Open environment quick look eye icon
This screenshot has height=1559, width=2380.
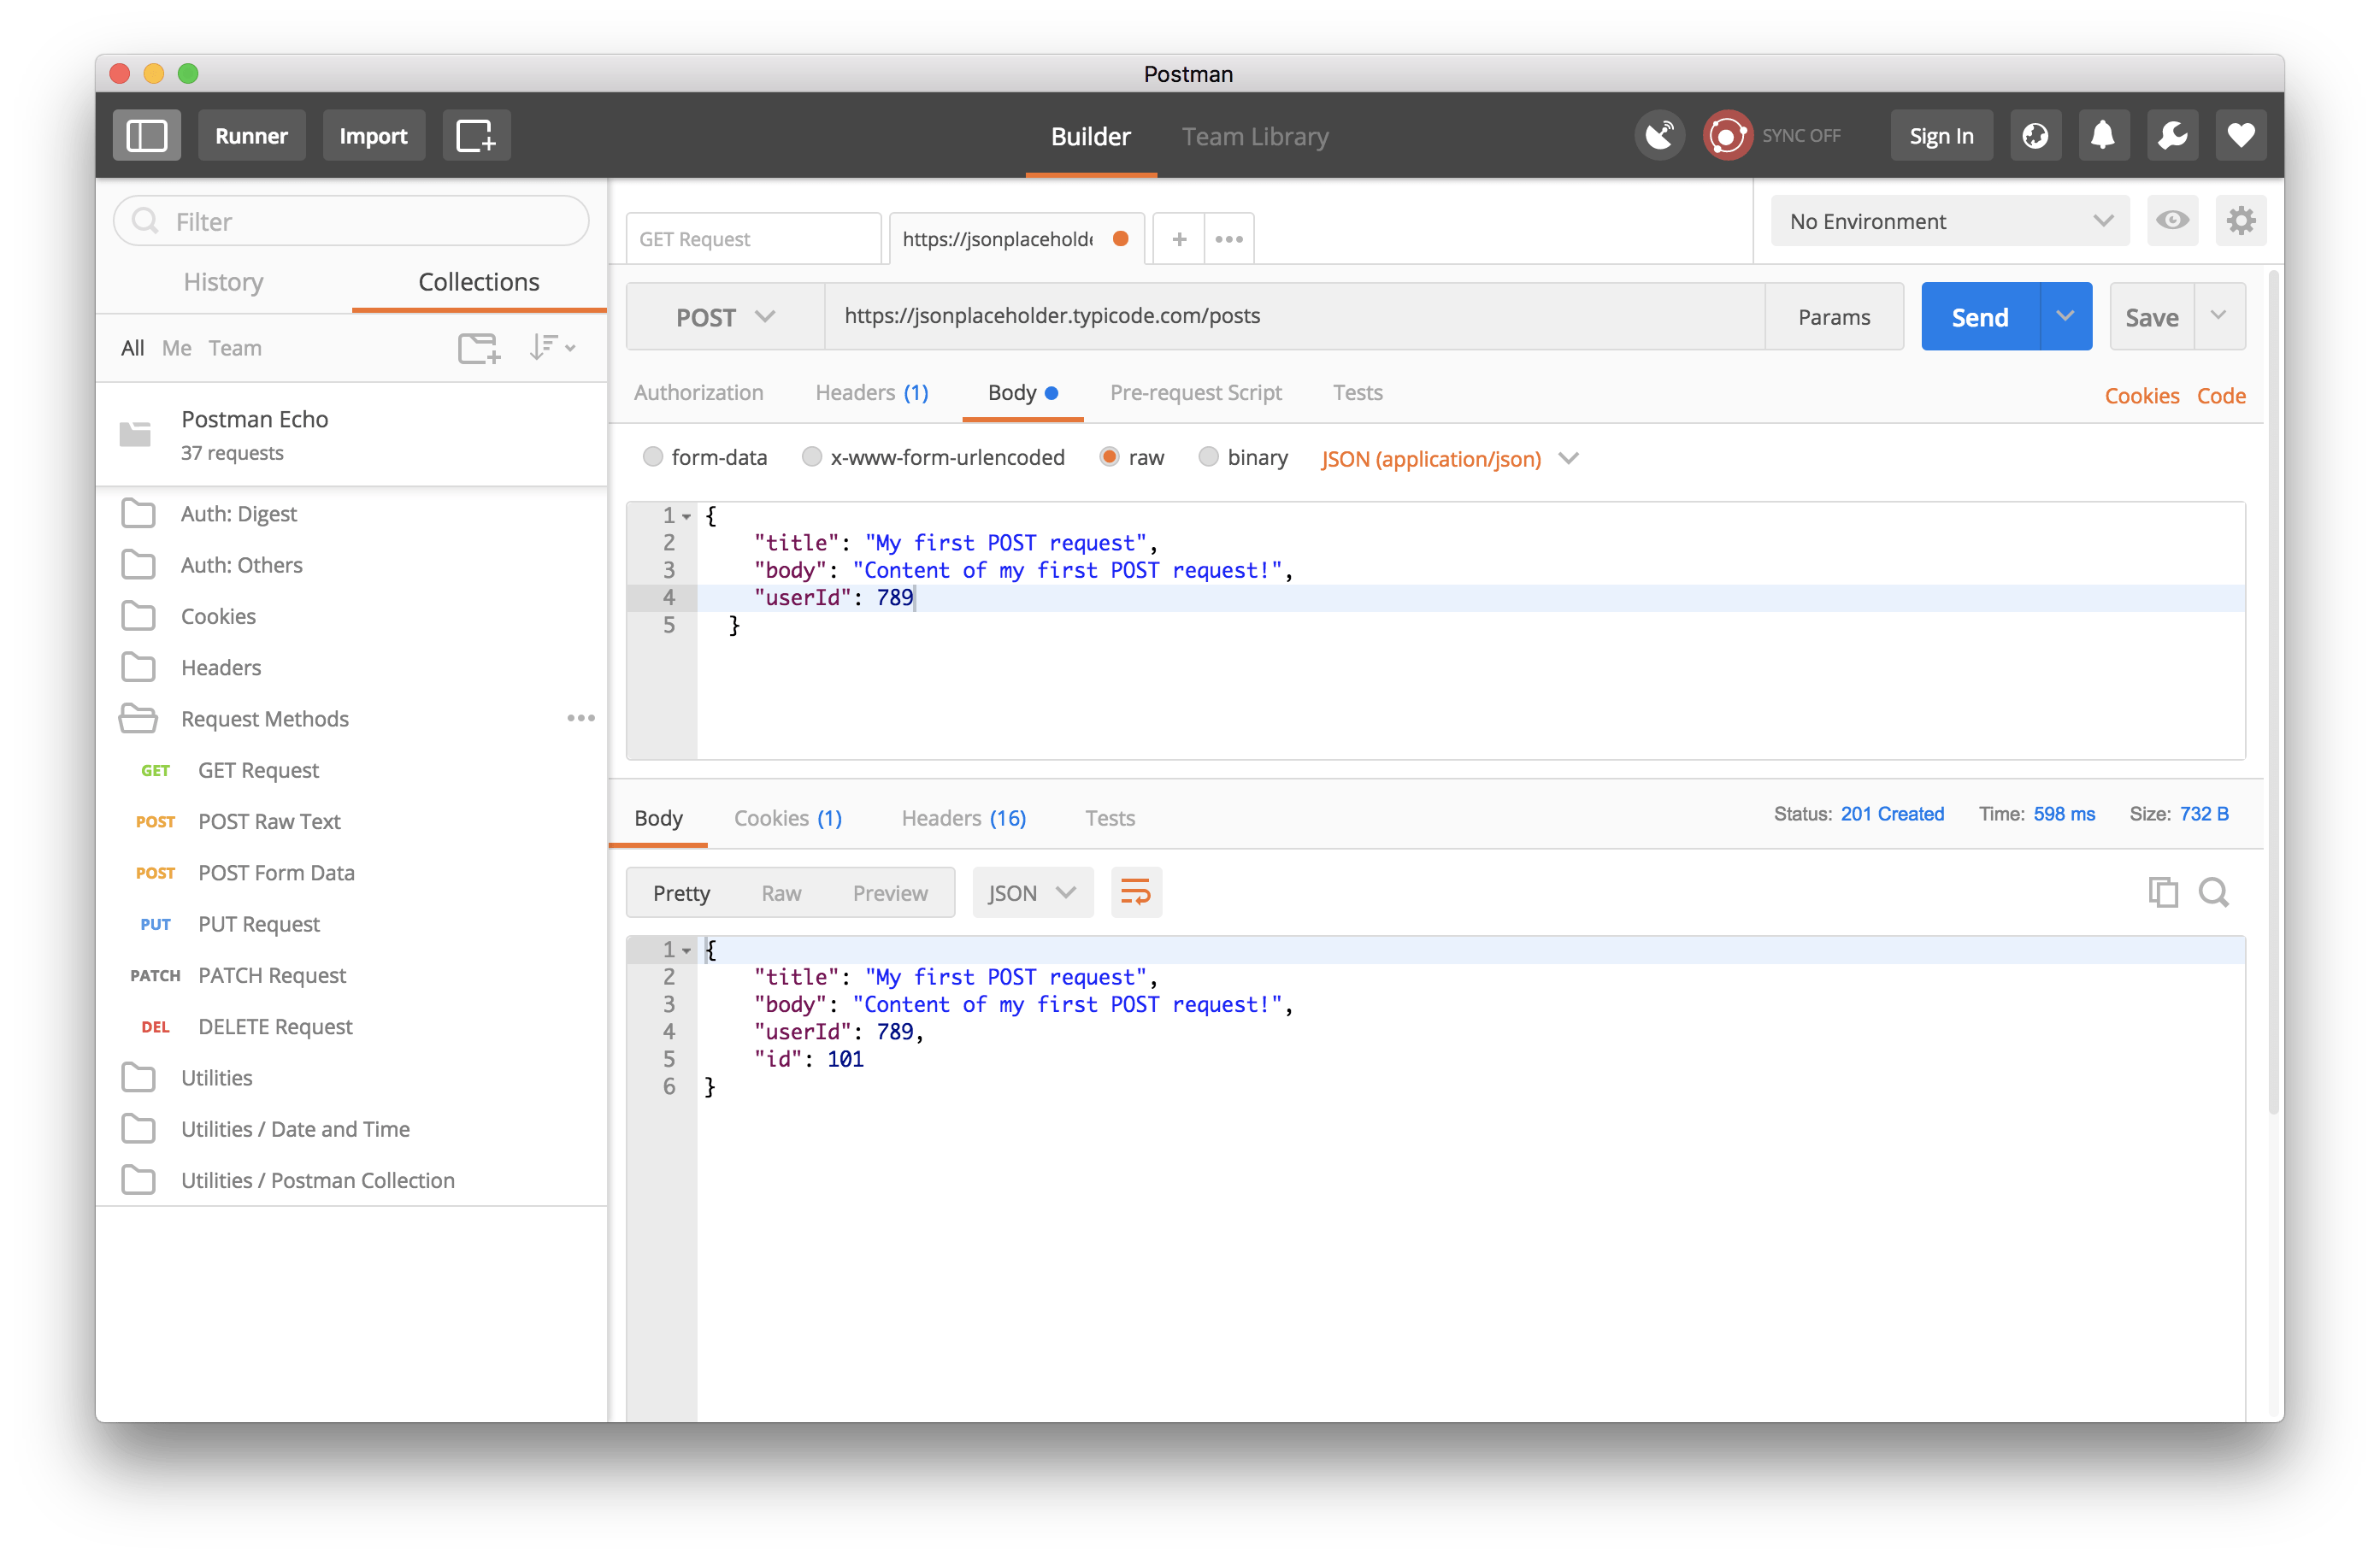pos(2172,221)
